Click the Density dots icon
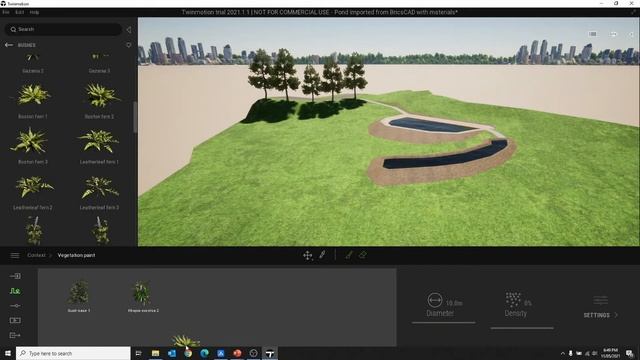 click(513, 300)
